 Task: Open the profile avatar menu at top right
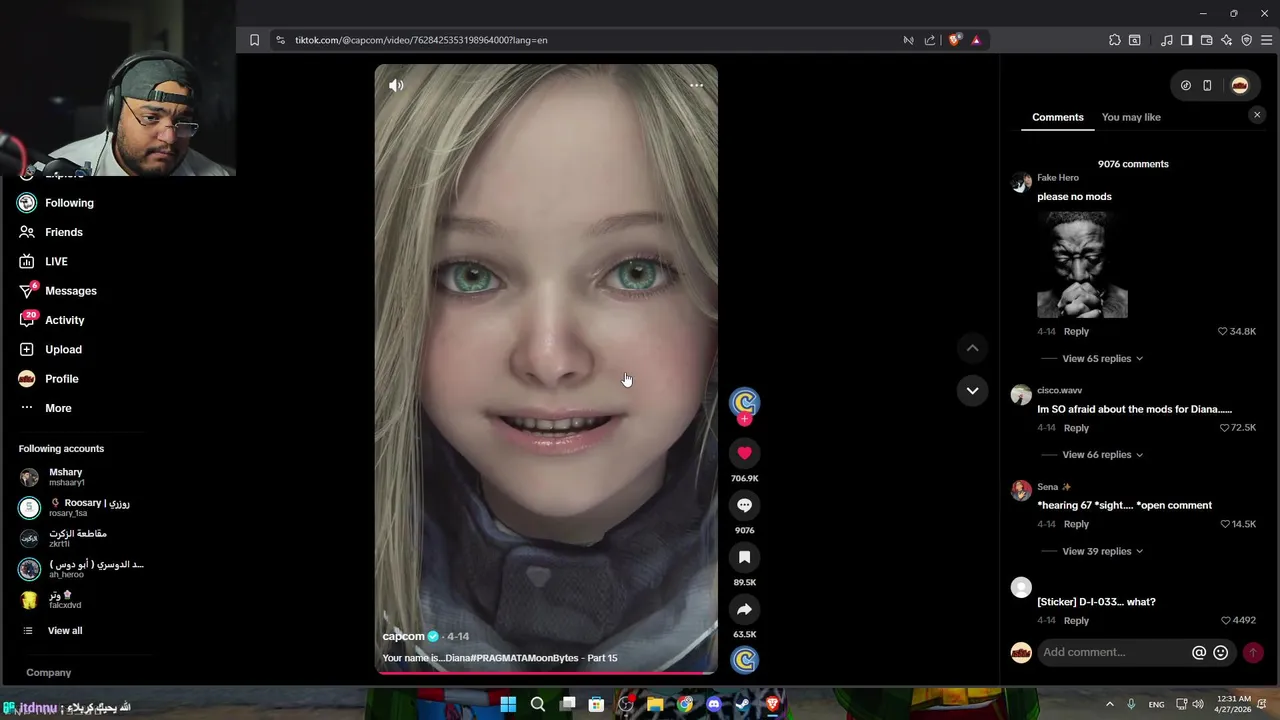coord(1240,86)
